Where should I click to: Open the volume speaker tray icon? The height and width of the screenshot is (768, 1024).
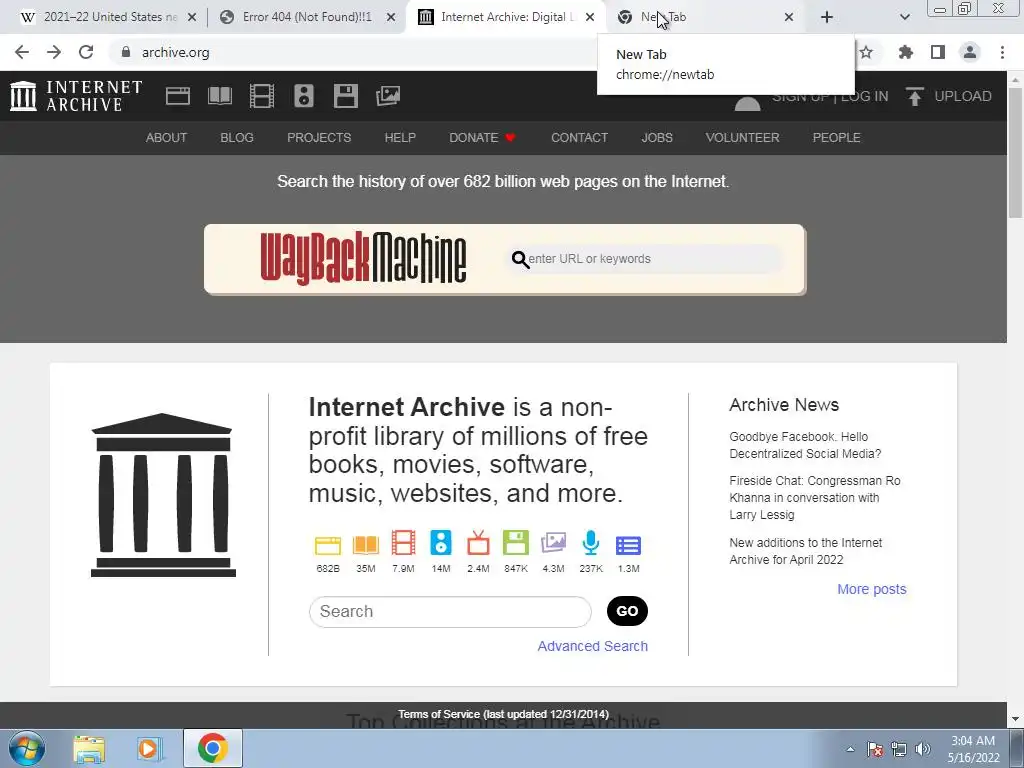[923, 749]
